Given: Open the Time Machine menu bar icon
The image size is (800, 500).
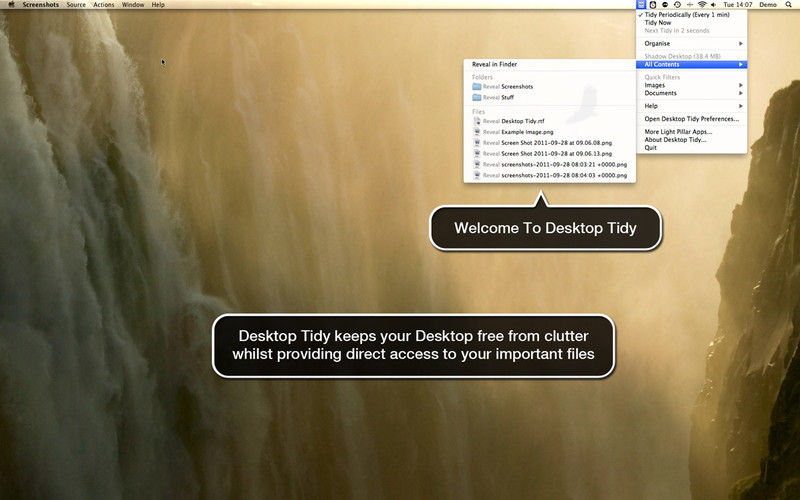Looking at the screenshot, I should (678, 5).
